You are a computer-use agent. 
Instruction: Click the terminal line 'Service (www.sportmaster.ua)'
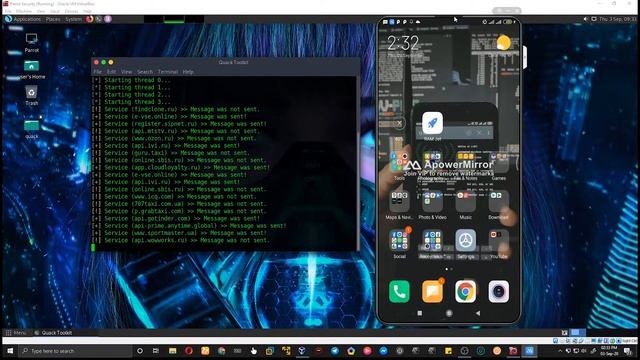pyautogui.click(x=179, y=233)
